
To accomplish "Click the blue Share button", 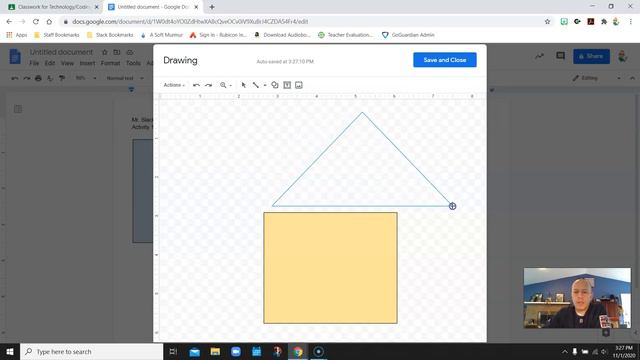I will coord(591,56).
